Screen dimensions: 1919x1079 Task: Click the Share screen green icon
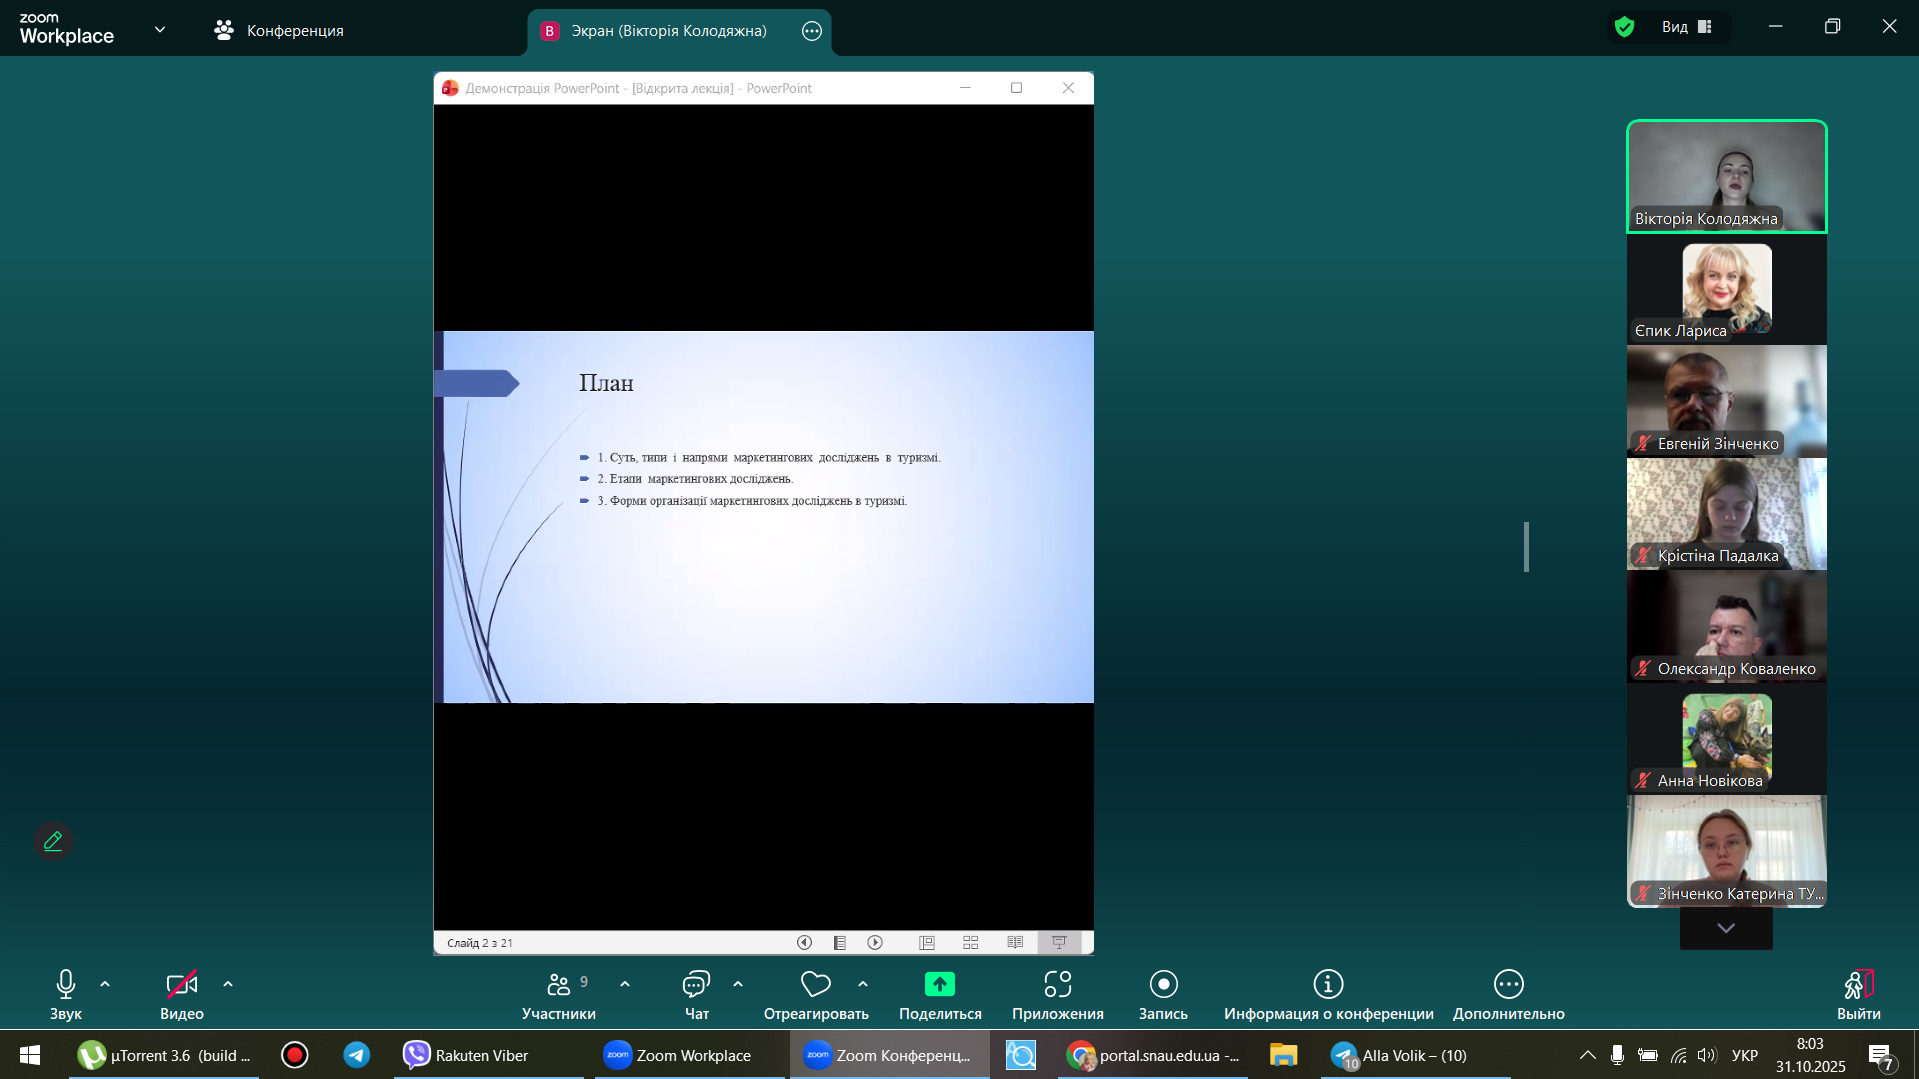pyautogui.click(x=939, y=985)
